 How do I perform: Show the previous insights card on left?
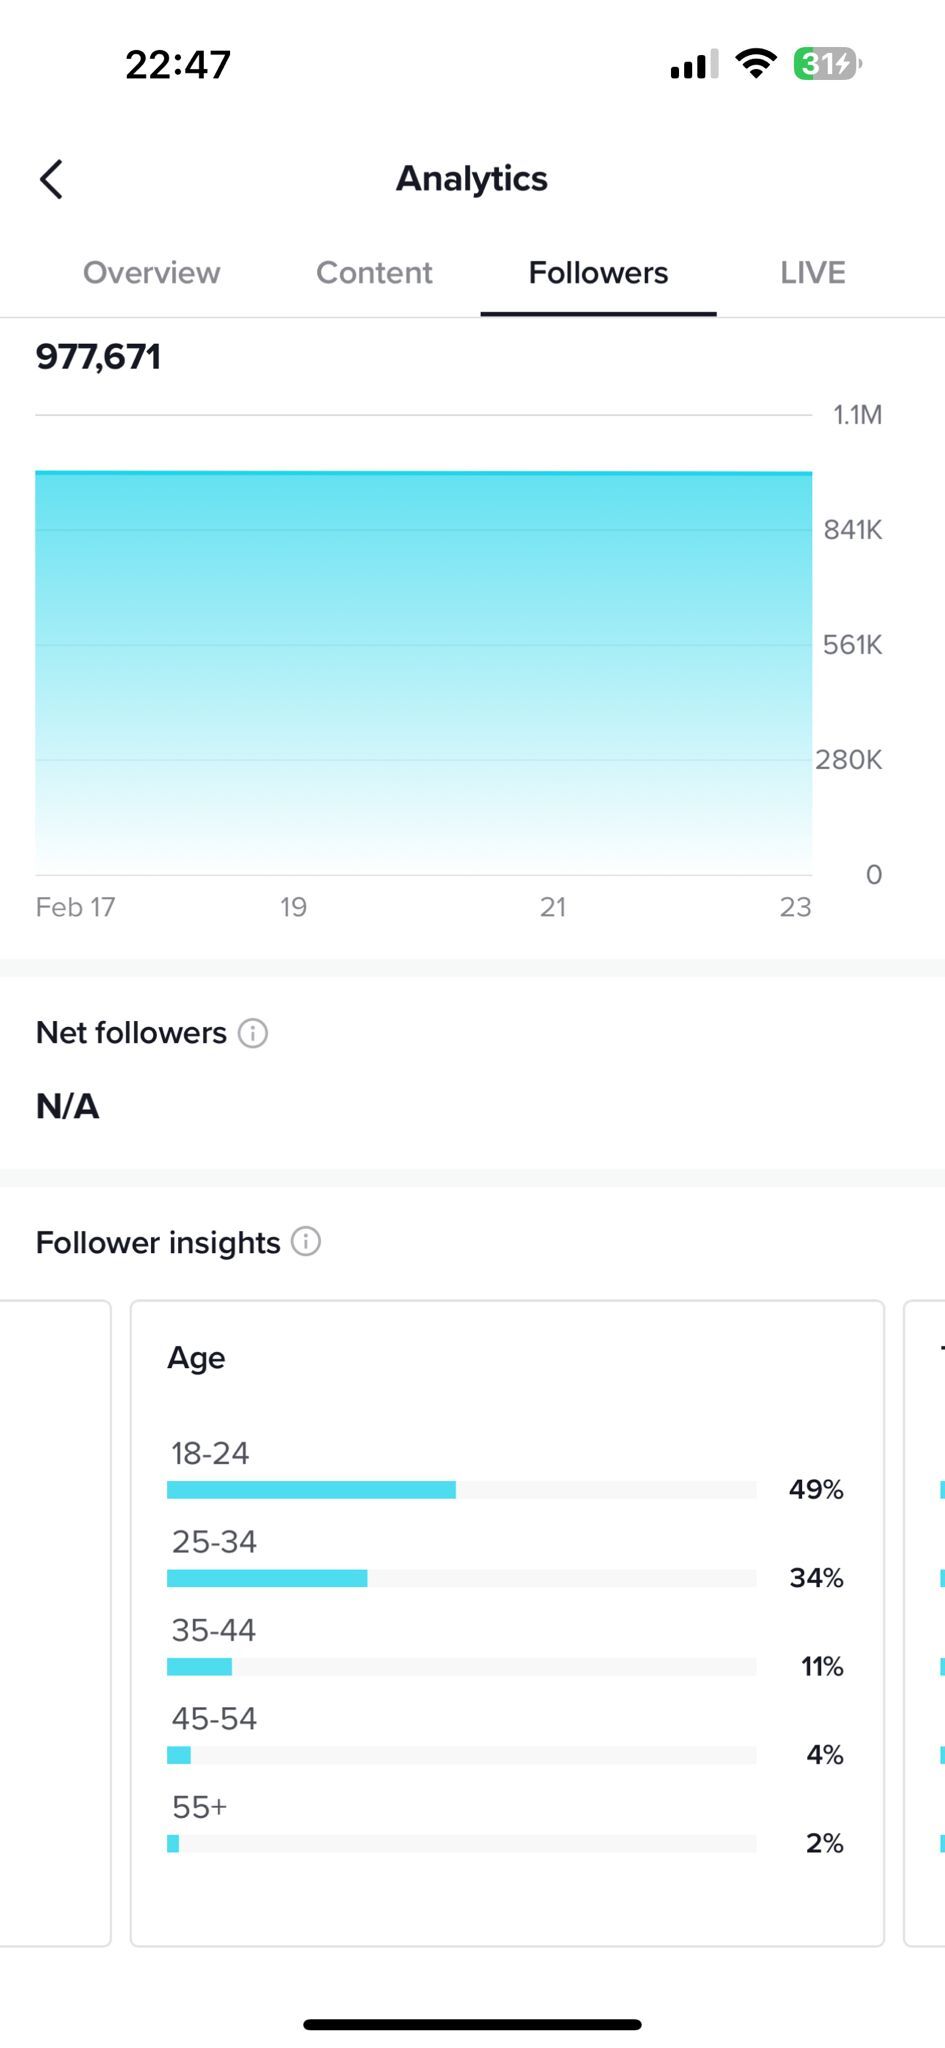55,1623
